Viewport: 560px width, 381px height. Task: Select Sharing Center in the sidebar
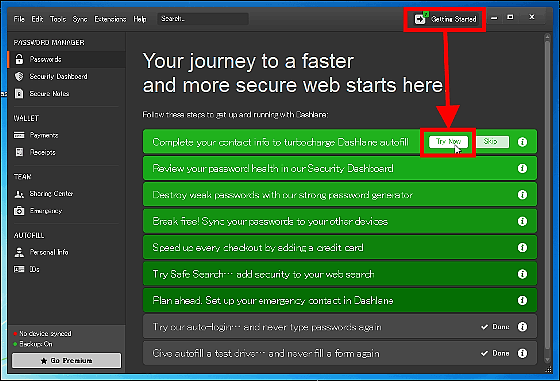tap(66, 194)
